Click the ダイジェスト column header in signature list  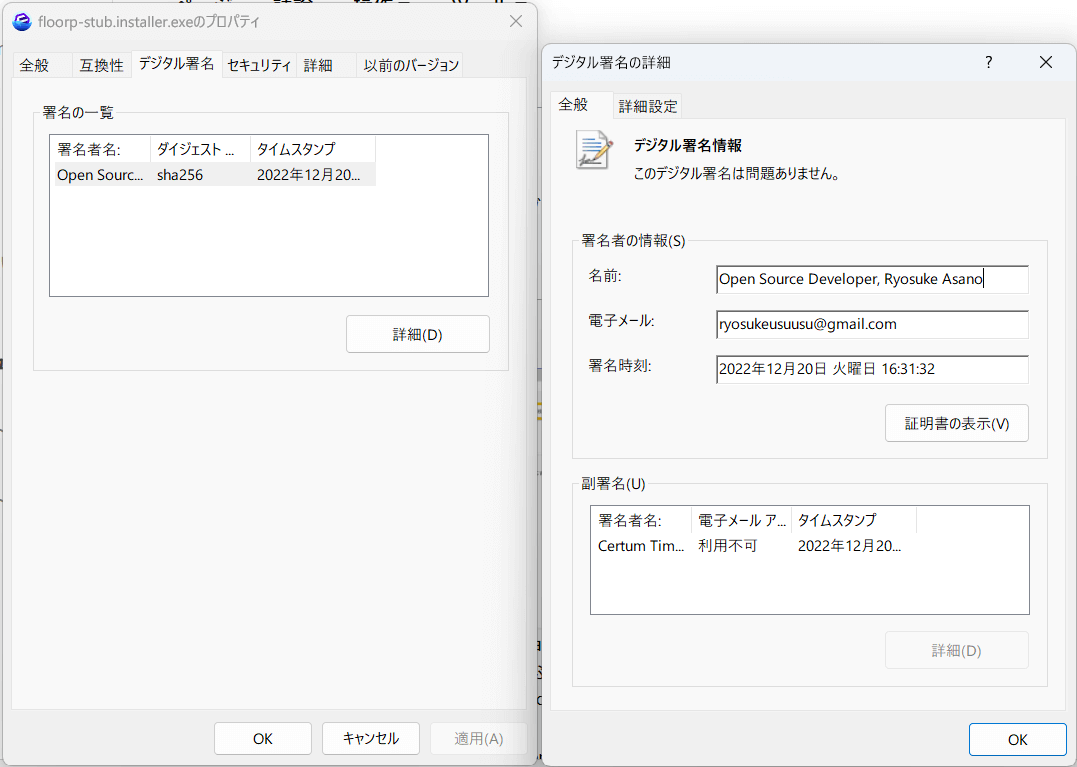pyautogui.click(x=200, y=149)
